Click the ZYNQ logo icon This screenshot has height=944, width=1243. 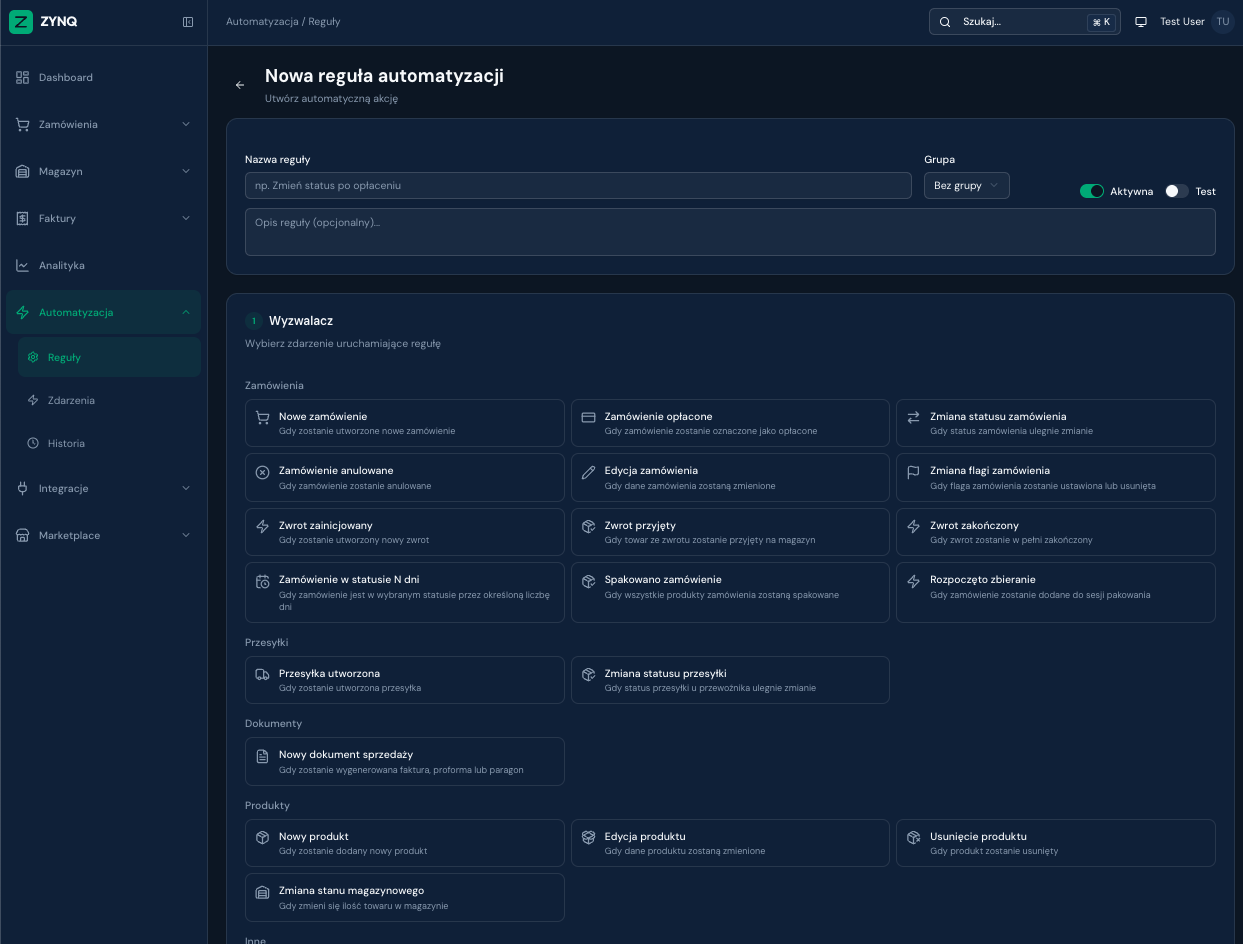[x=21, y=21]
